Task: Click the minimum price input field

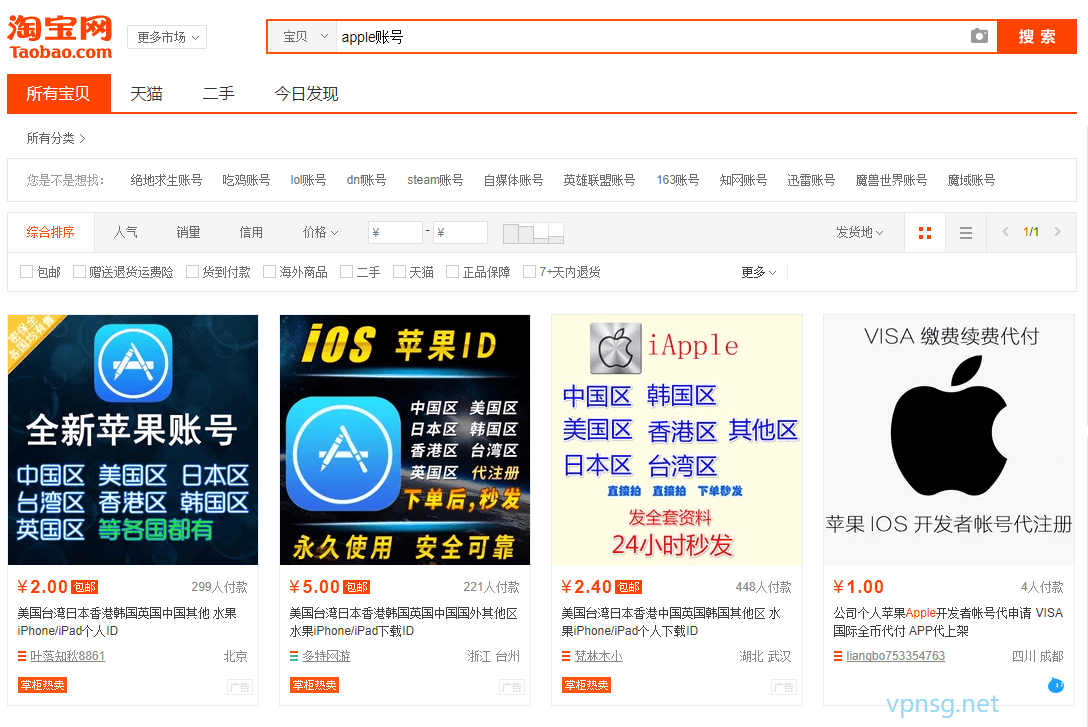Action: [x=395, y=232]
